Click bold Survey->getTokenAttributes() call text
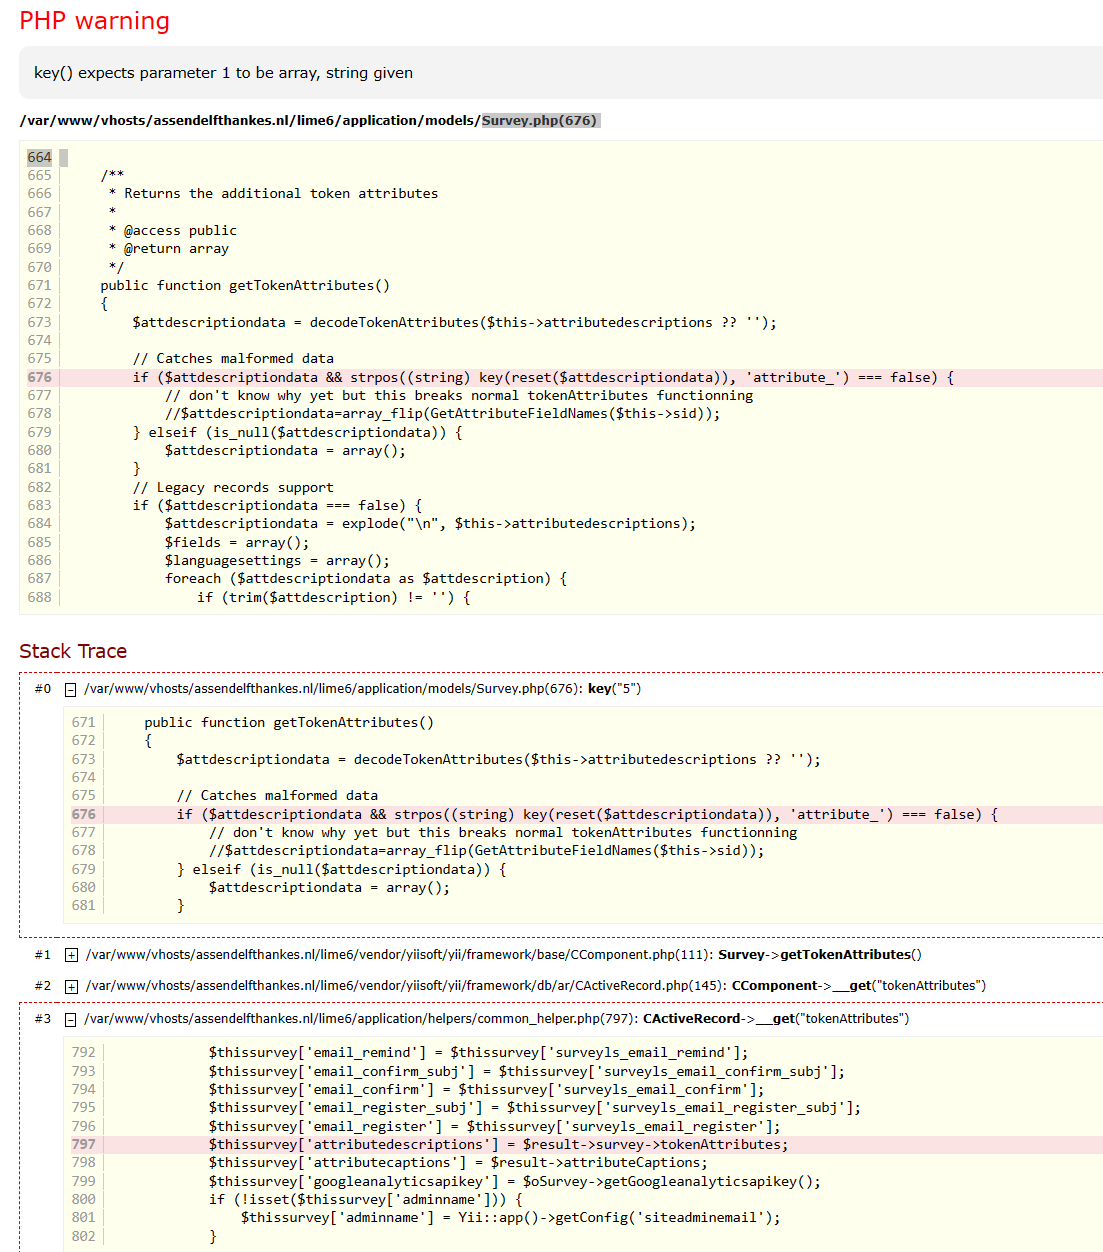Image resolution: width=1103 pixels, height=1252 pixels. coord(819,955)
